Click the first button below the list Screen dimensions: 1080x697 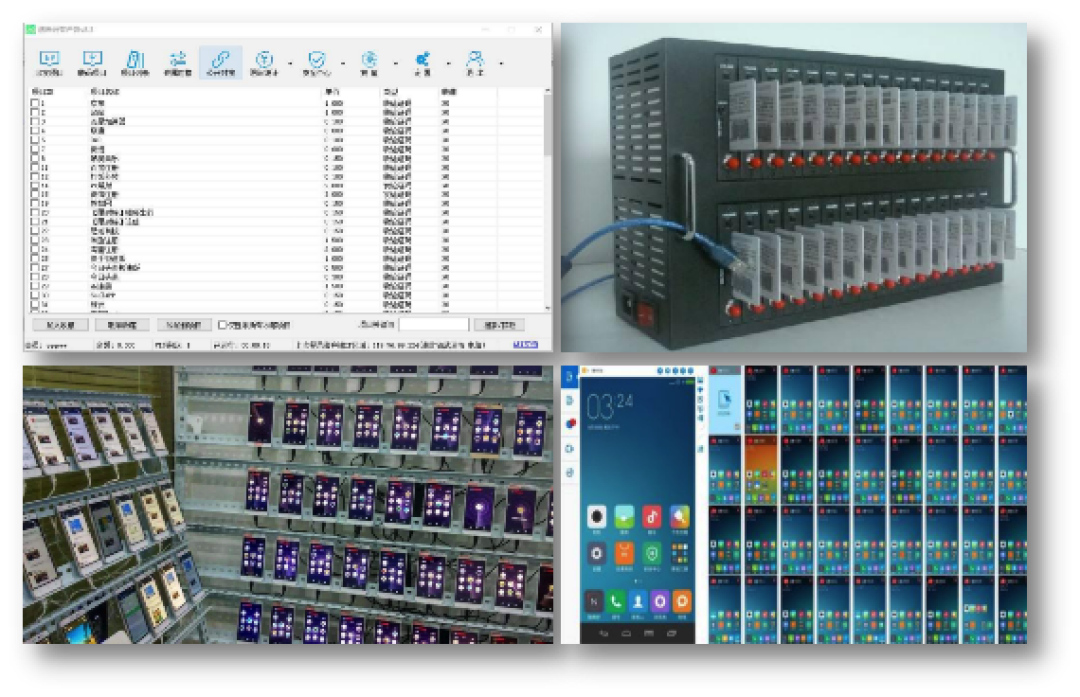tap(60, 324)
